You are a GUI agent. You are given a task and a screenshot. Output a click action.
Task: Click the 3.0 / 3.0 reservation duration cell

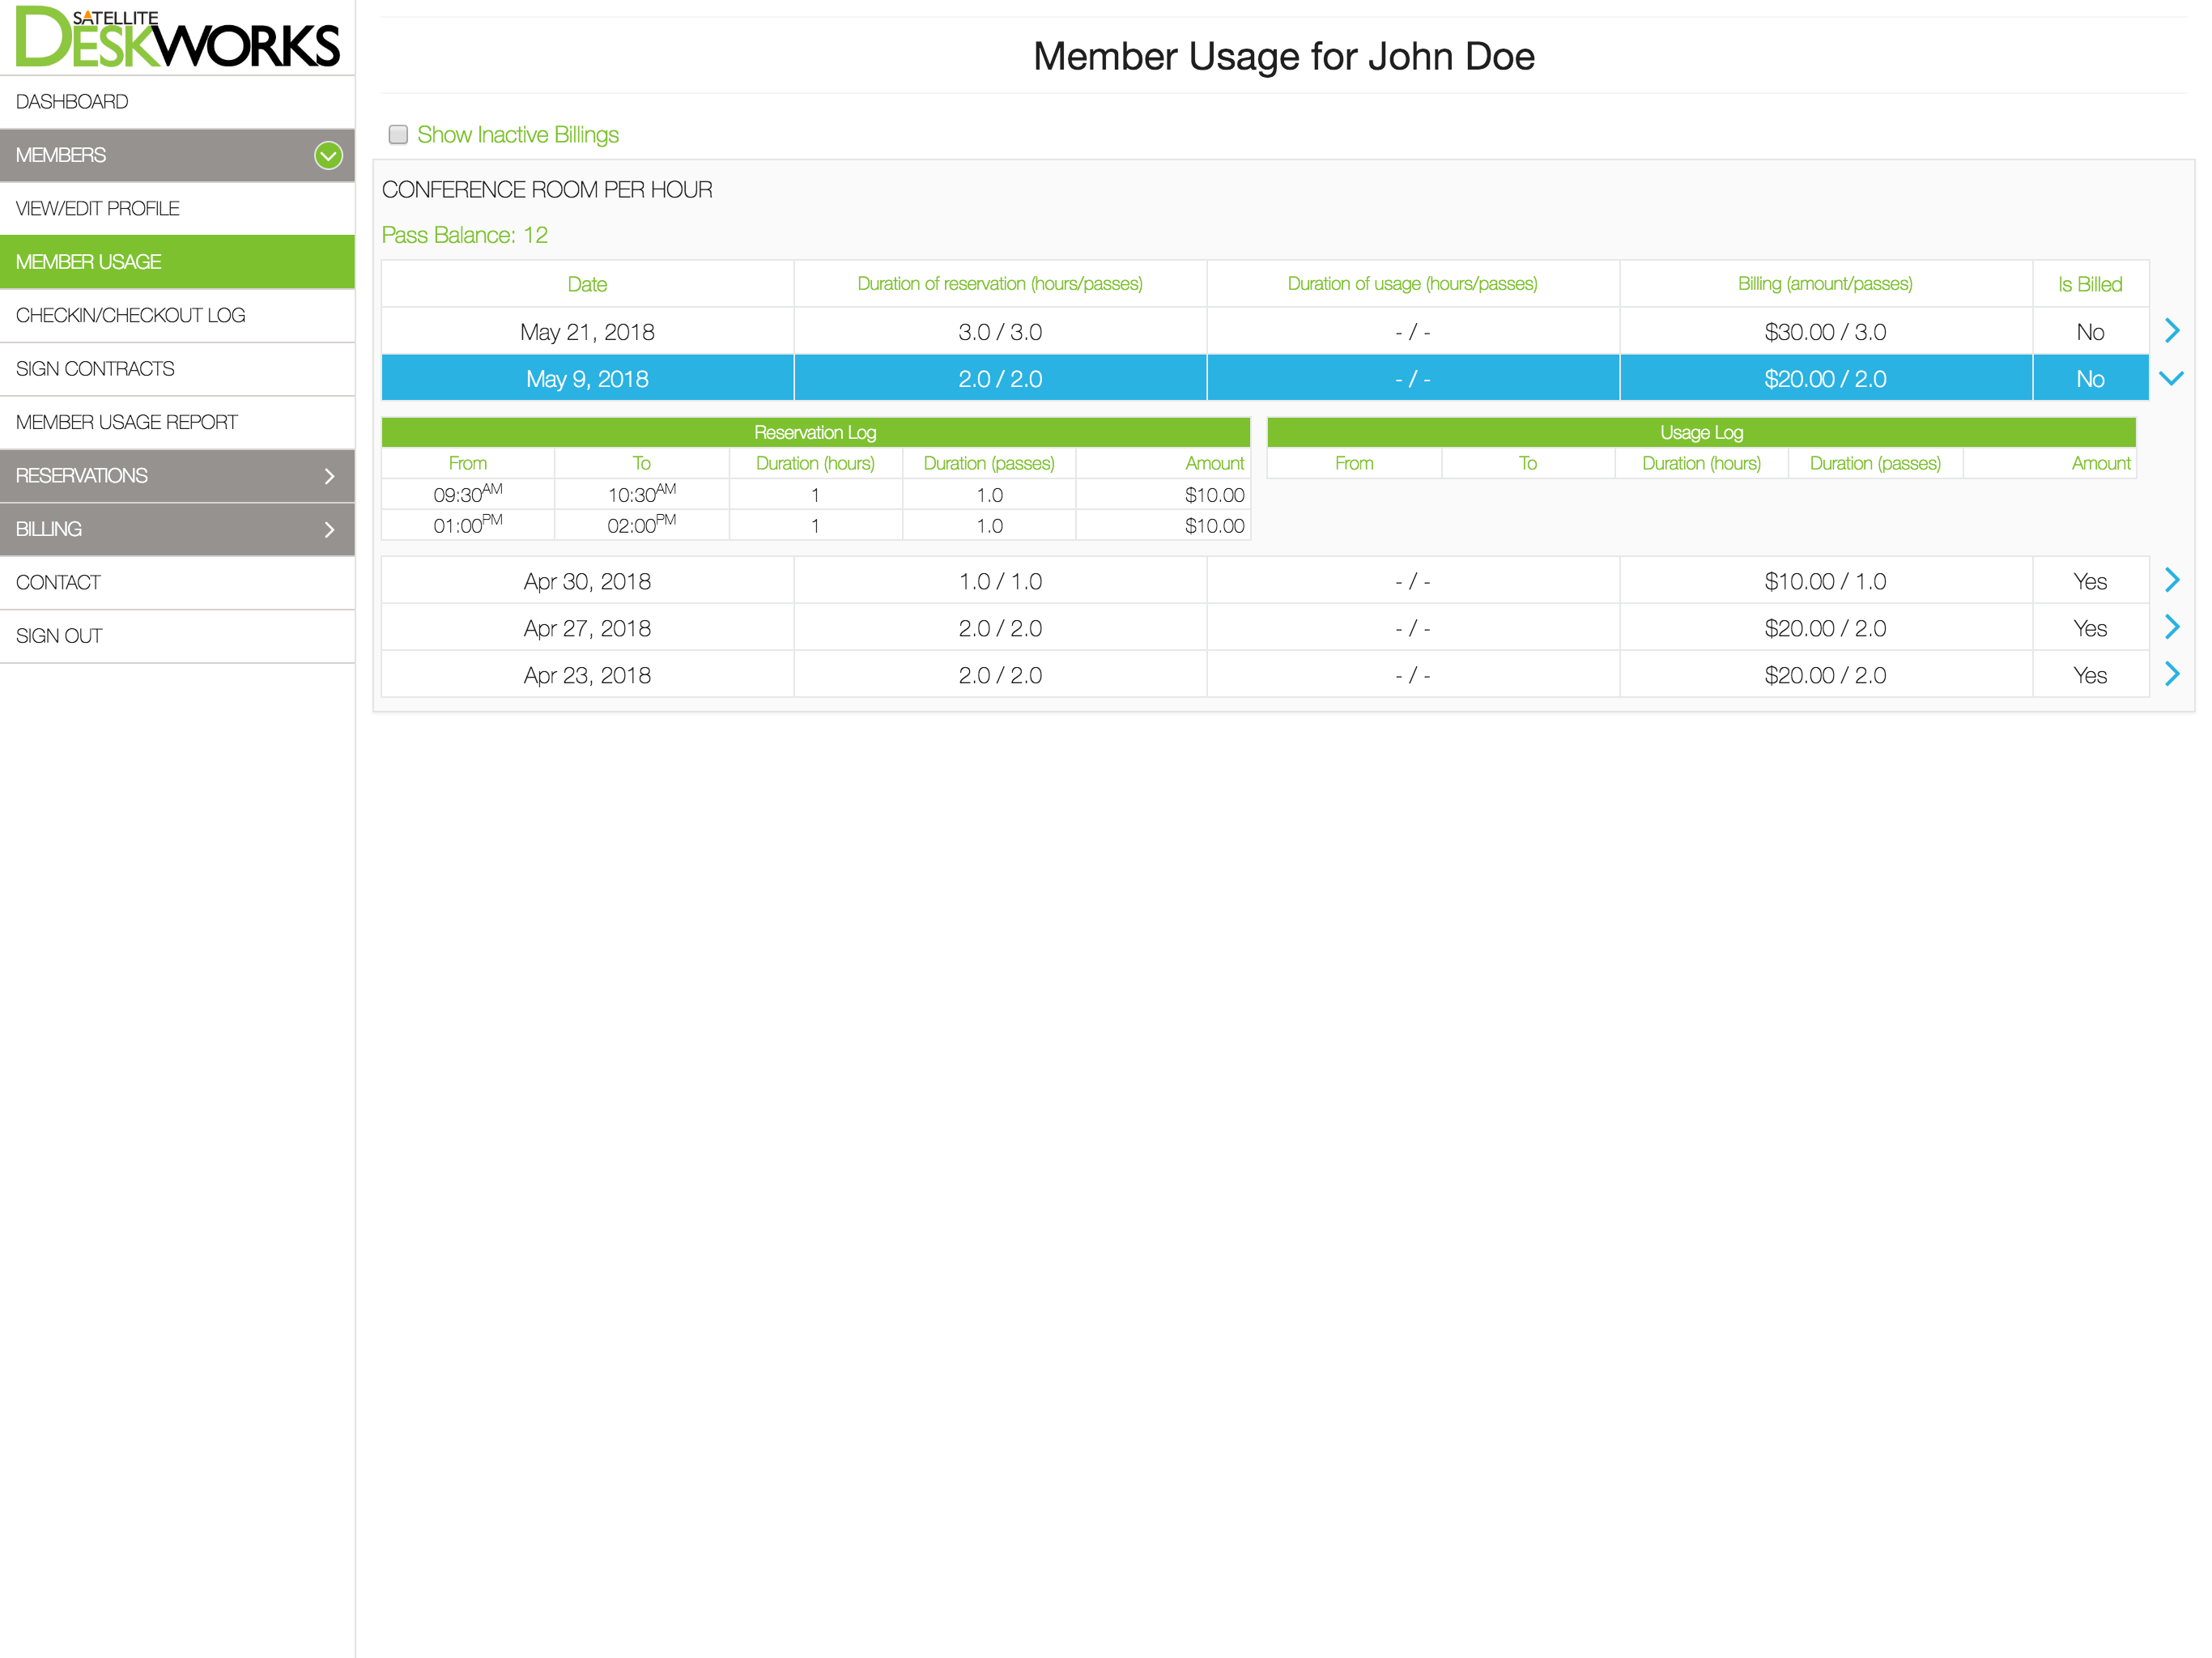tap(1000, 332)
